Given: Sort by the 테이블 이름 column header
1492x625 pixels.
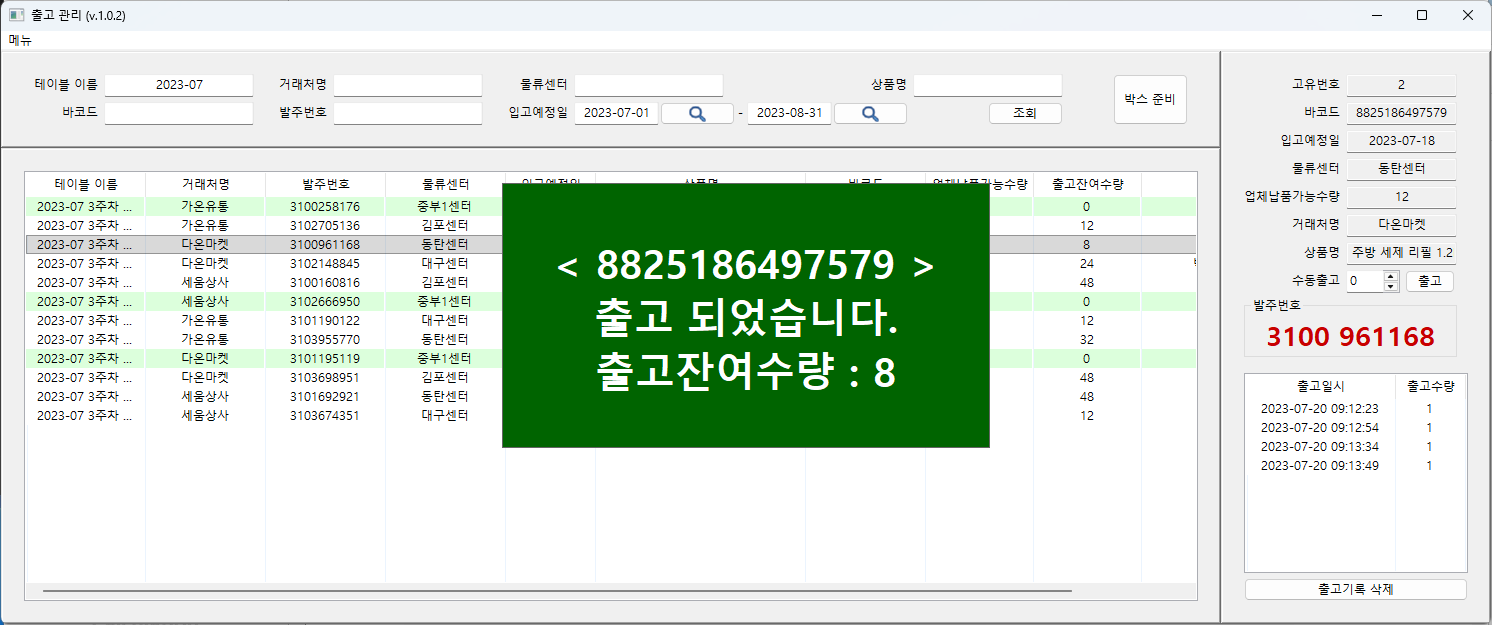Looking at the screenshot, I should [x=86, y=185].
